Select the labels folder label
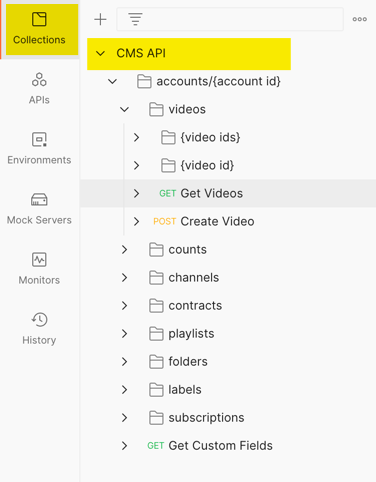Image resolution: width=376 pixels, height=482 pixels. (185, 389)
